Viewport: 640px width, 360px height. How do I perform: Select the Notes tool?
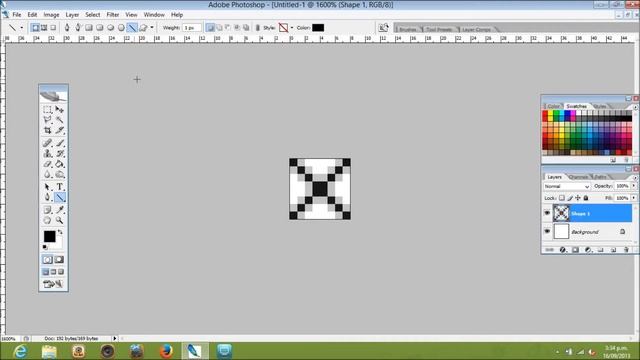coord(47,210)
